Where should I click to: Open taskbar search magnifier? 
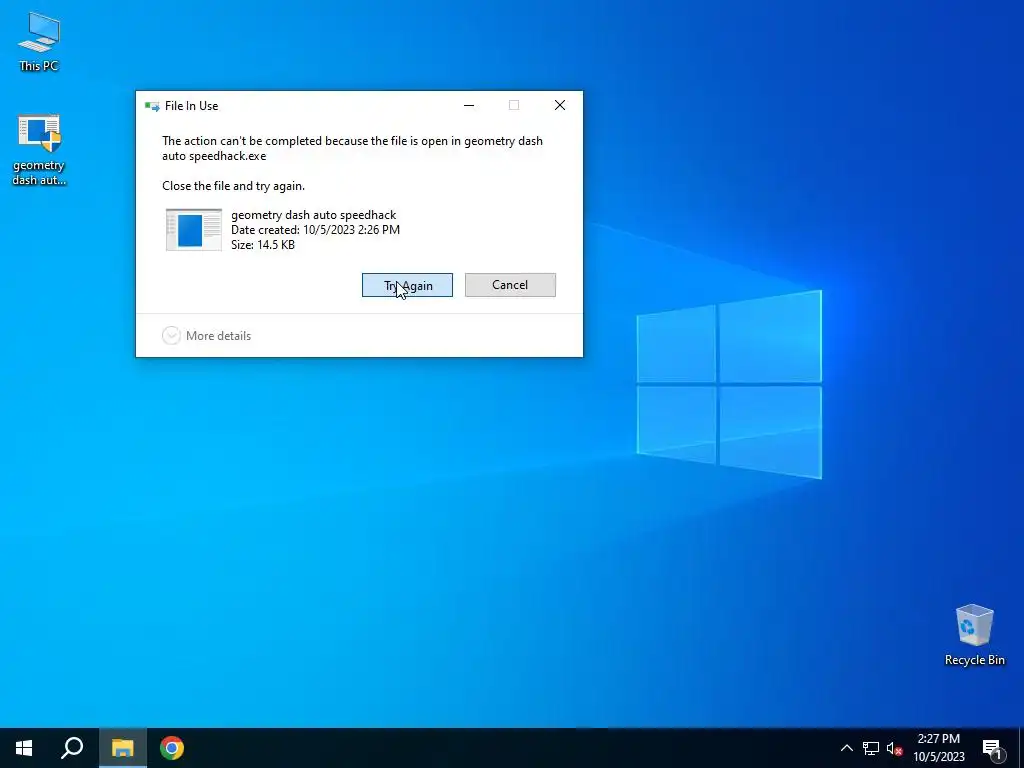(x=72, y=748)
